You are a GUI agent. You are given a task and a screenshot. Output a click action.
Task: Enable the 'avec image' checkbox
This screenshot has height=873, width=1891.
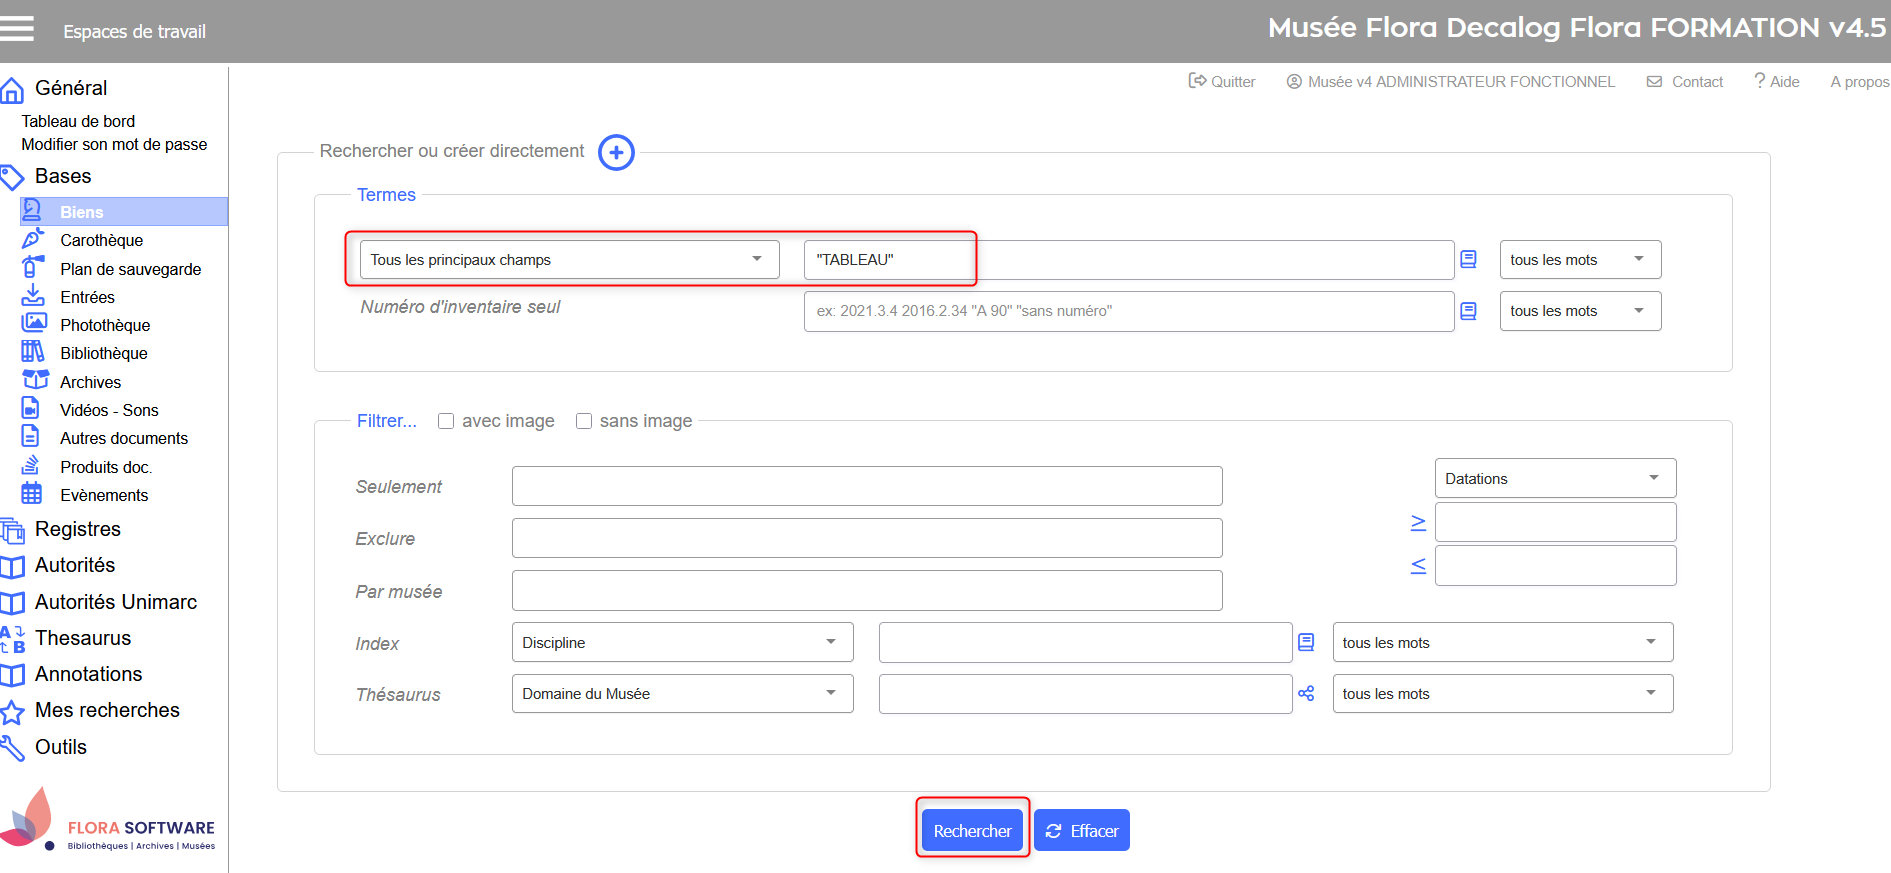coord(446,421)
